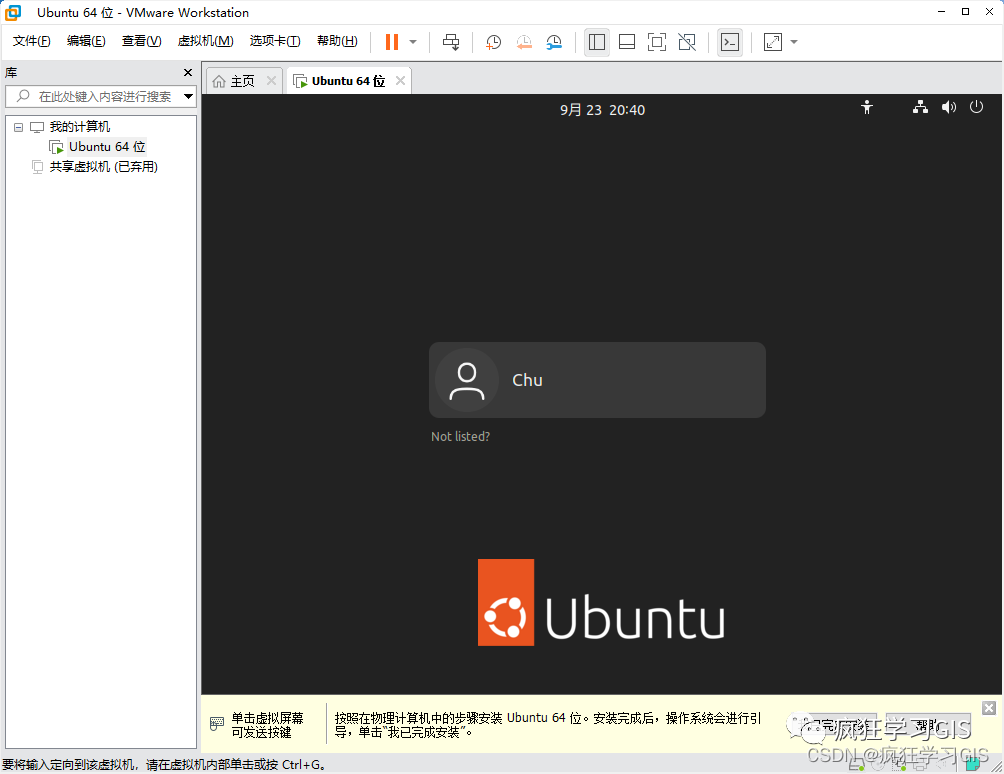Open stretch display dropdown arrow
The height and width of the screenshot is (774, 1004).
(x=794, y=42)
